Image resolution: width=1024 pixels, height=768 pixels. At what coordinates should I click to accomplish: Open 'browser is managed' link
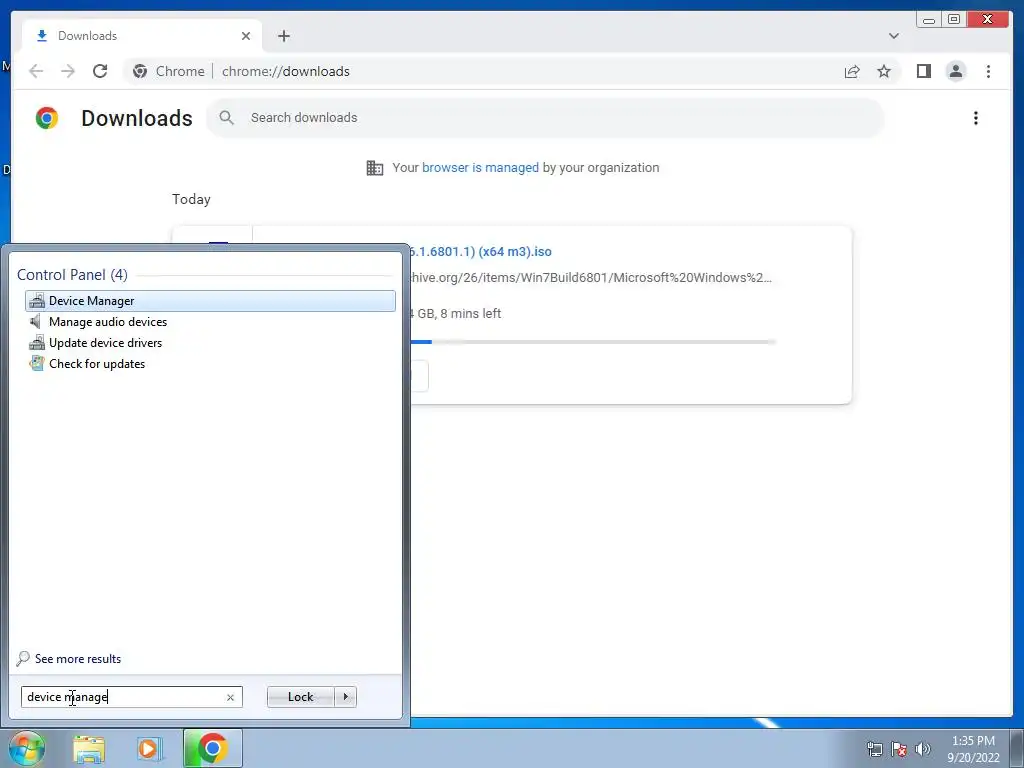coord(480,168)
